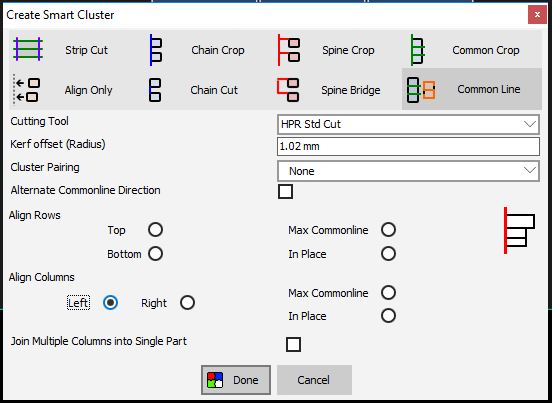Screen dimensions: 552x403
Task: Select the Common Crop icon
Action: (418, 50)
